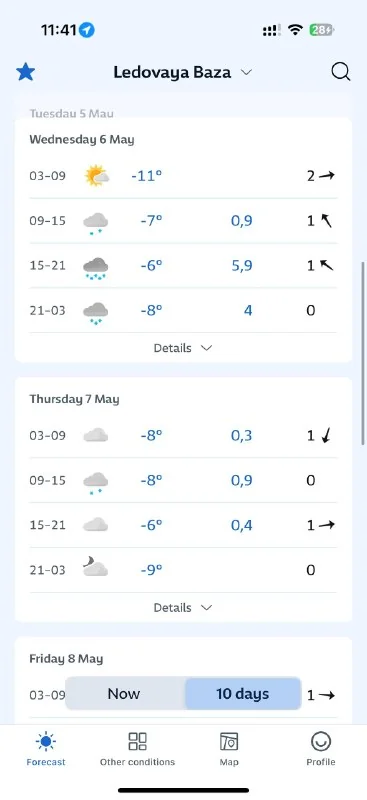The height and width of the screenshot is (800, 367).
Task: Switch the forecast view to Now
Action: tap(124, 694)
